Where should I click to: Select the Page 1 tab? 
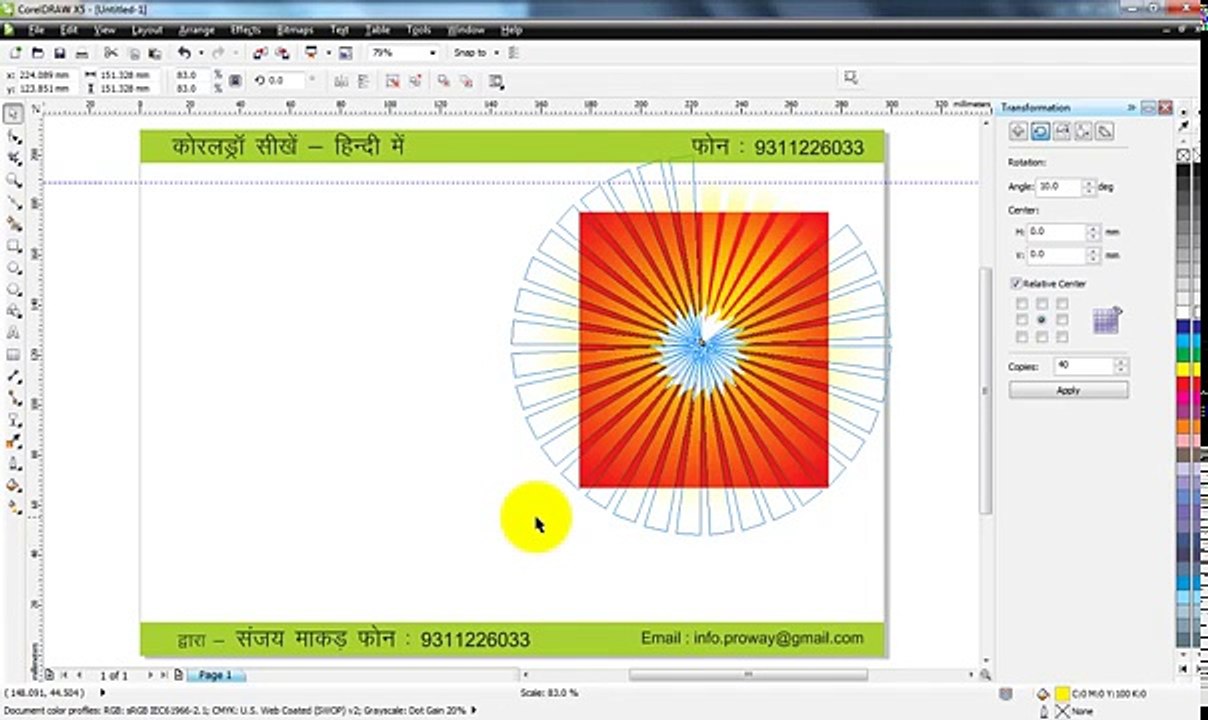click(215, 675)
